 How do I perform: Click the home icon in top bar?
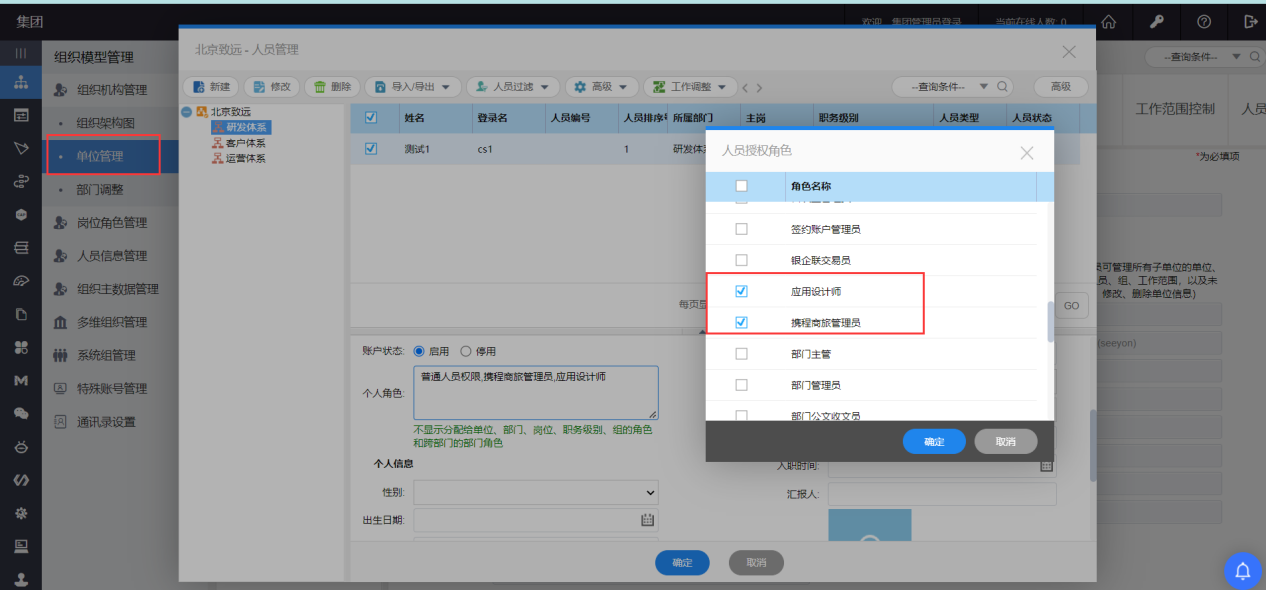tap(1108, 21)
